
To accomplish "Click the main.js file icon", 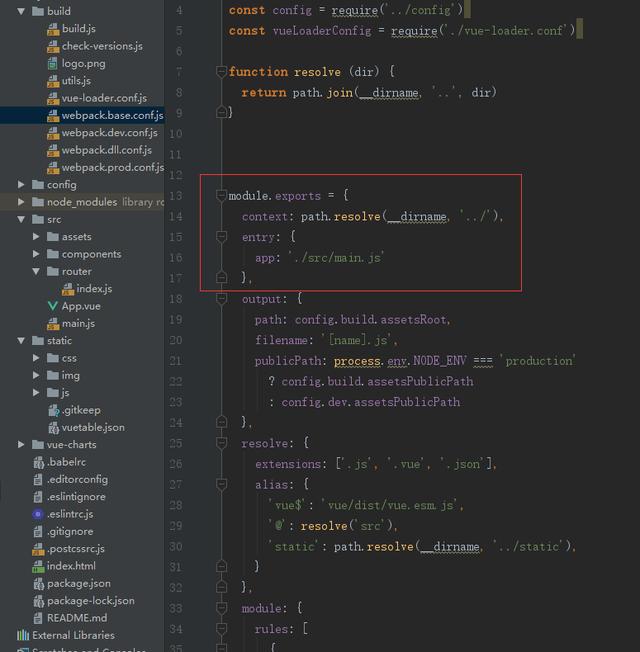I will click(53, 324).
